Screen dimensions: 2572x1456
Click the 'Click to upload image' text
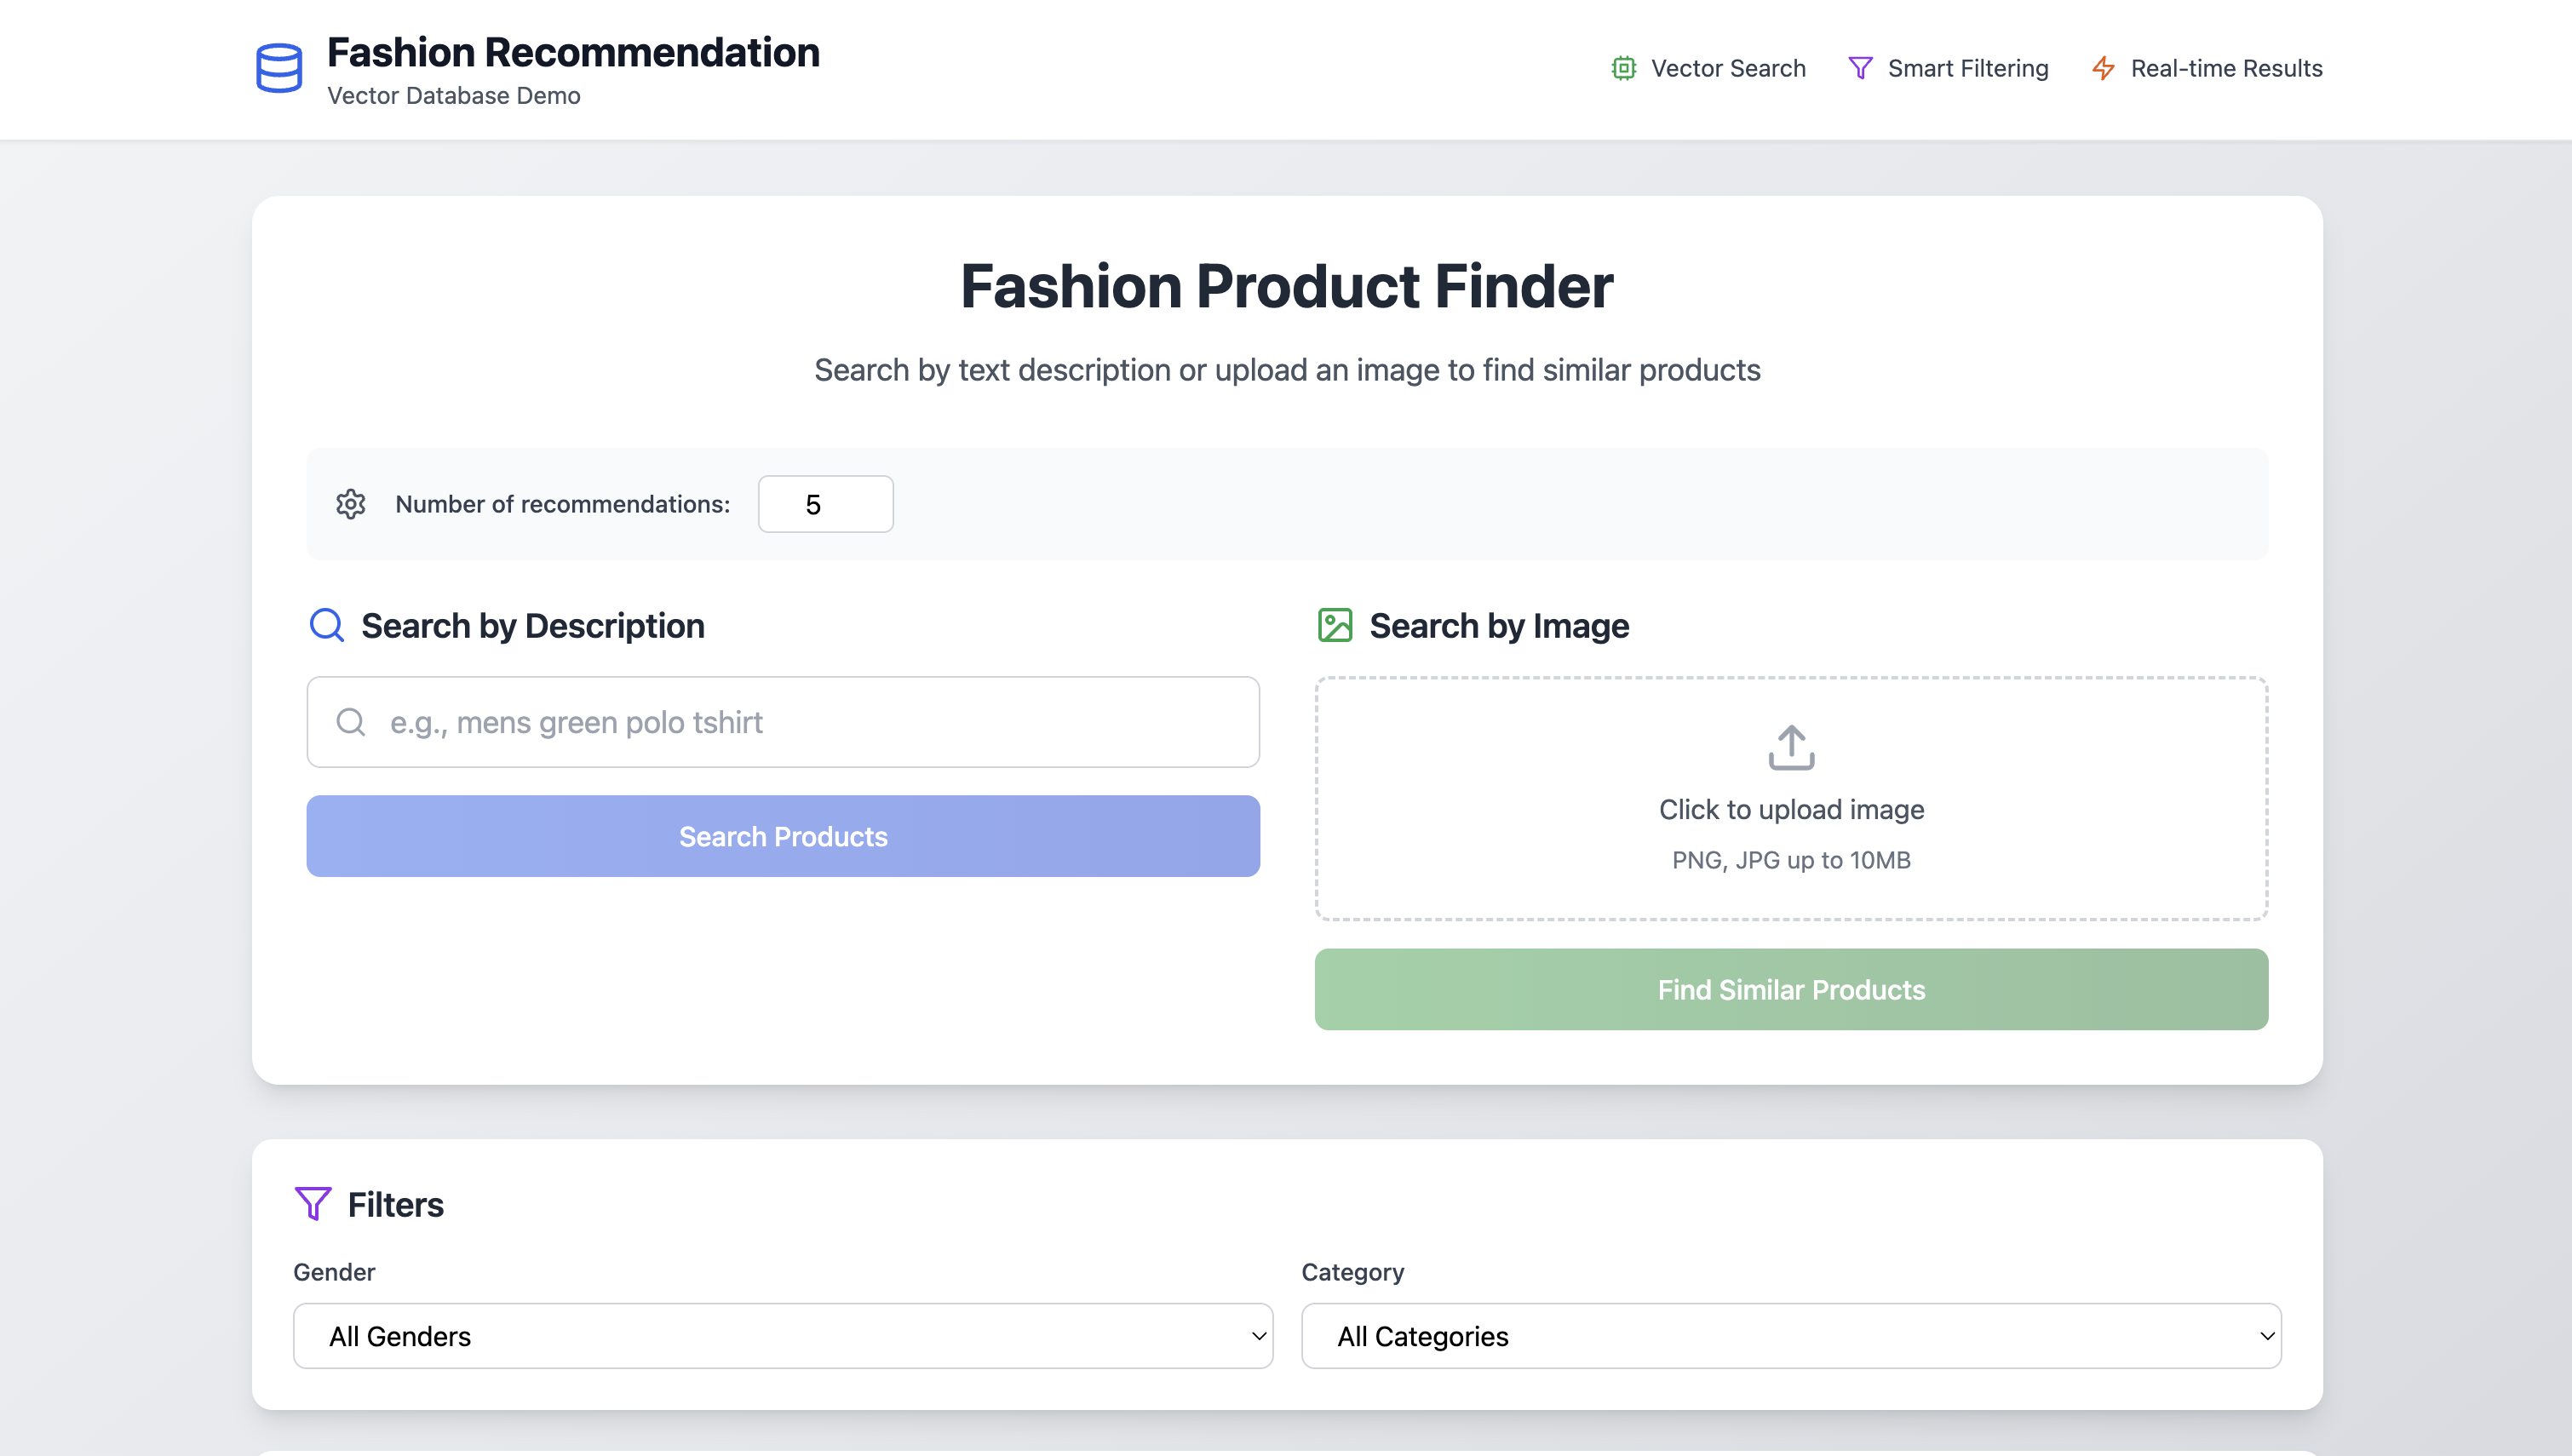(1791, 809)
